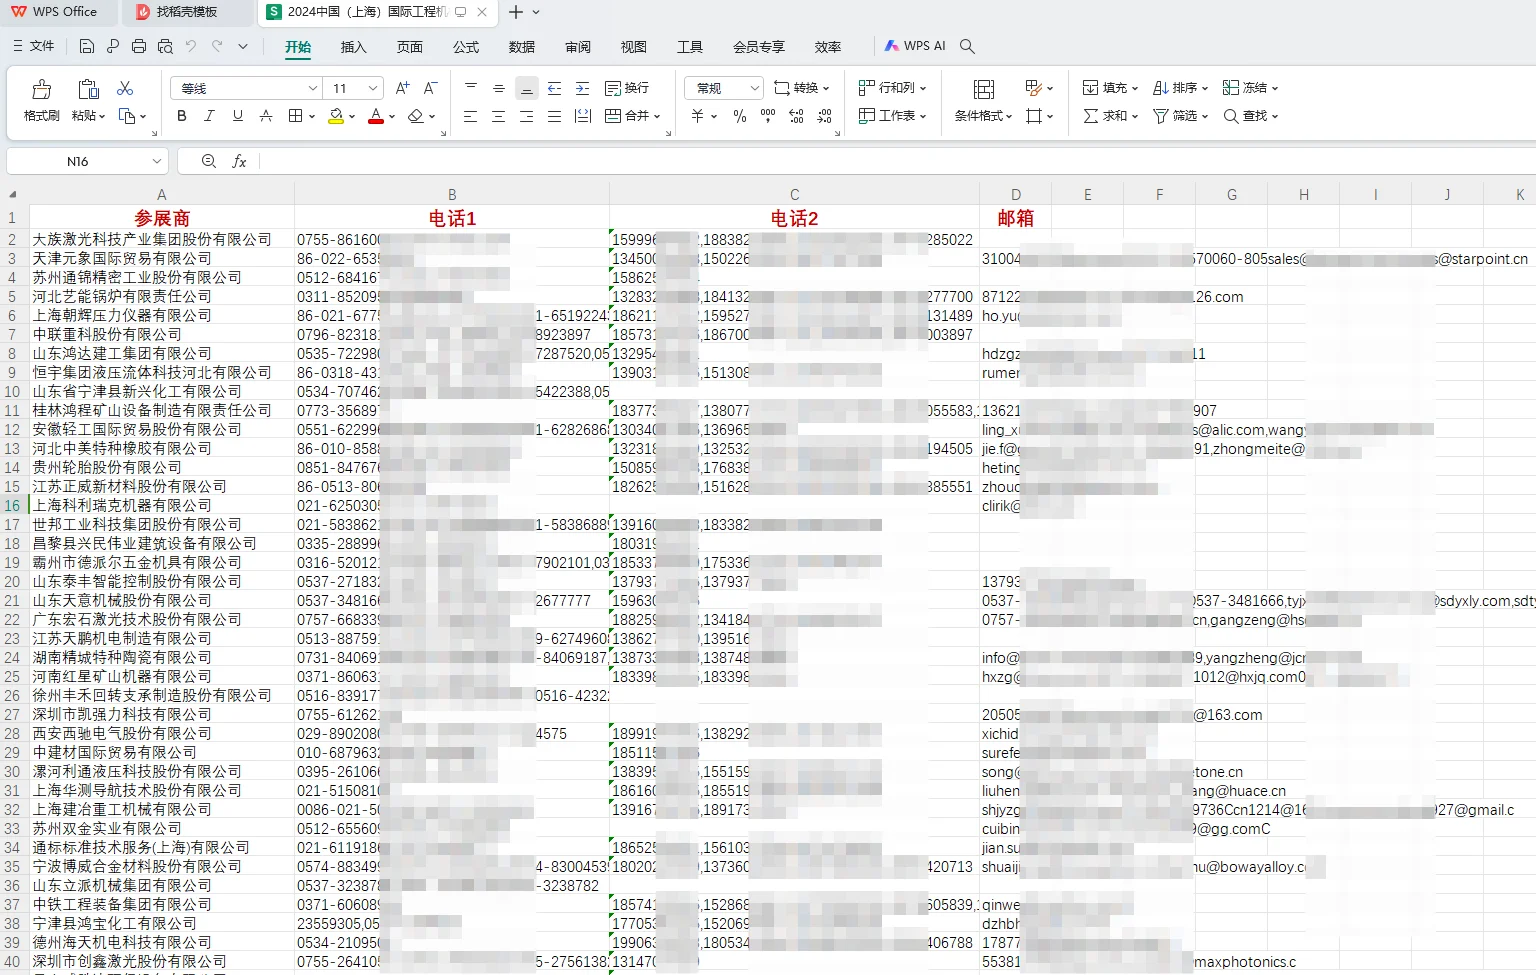The image size is (1536, 975).
Task: Click the thousands separator icon
Action: coord(768,116)
